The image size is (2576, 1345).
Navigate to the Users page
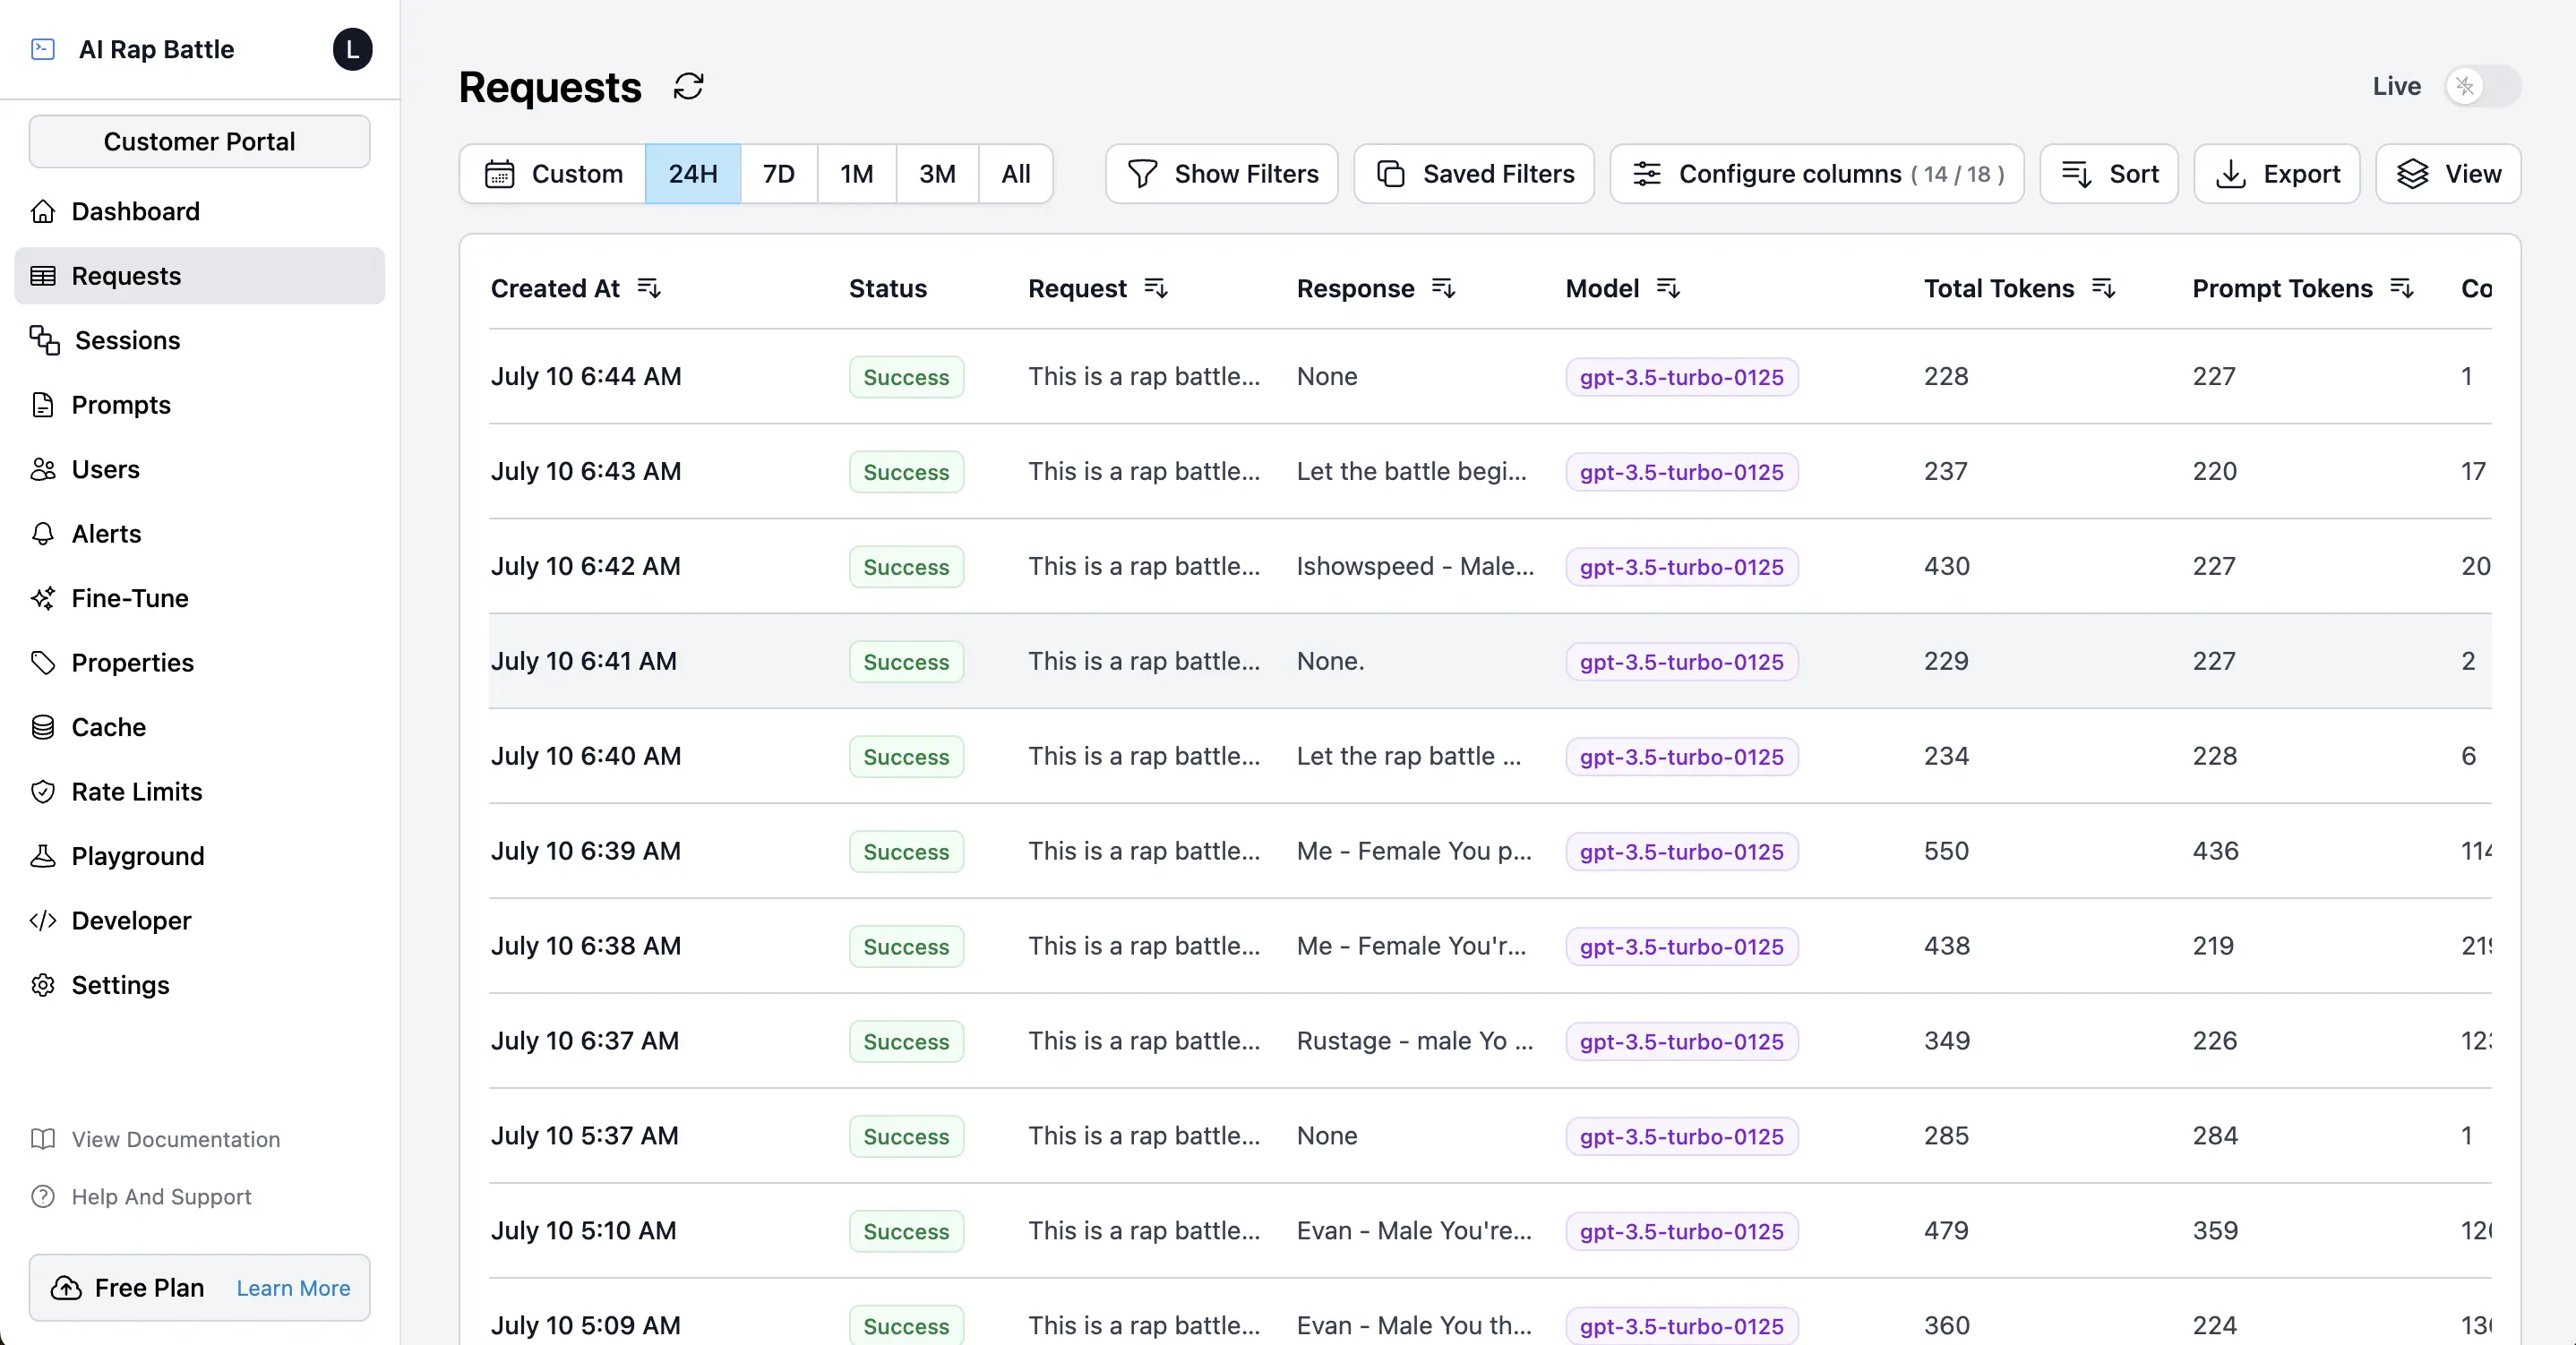point(200,469)
